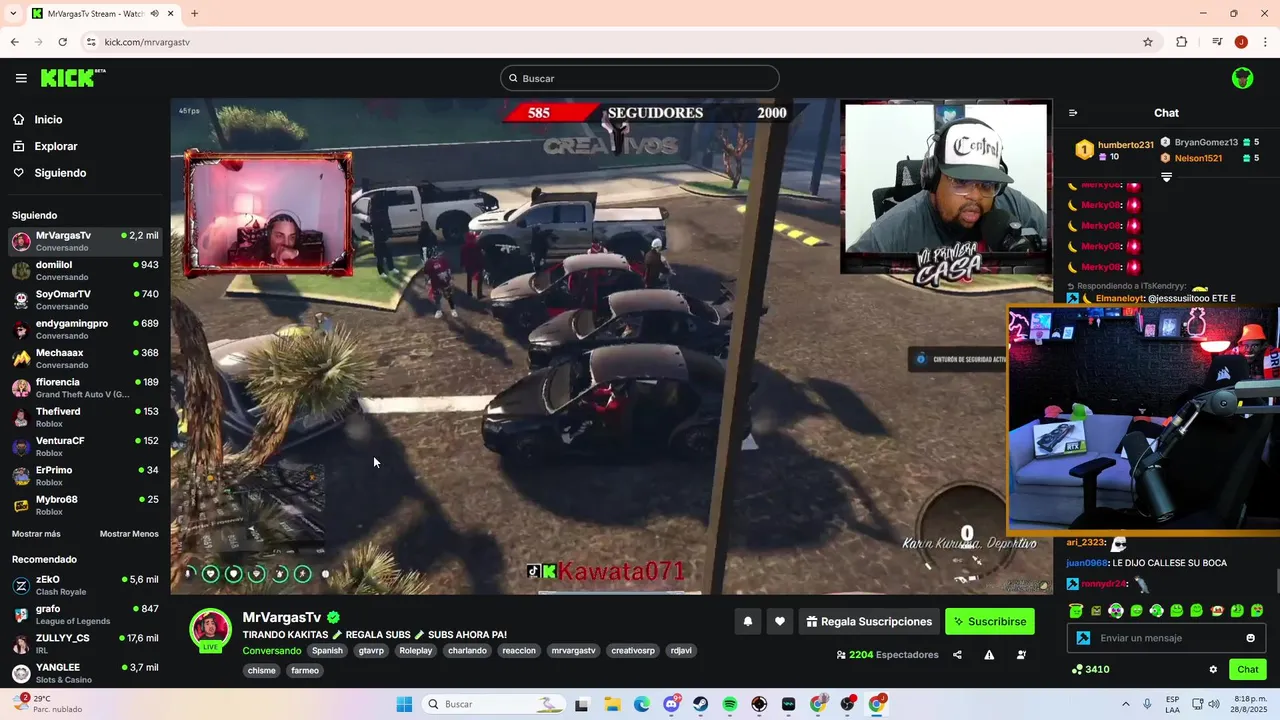The image size is (1280, 720).
Task: Open the Chrome extensions puzzle icon
Action: pos(1181,42)
